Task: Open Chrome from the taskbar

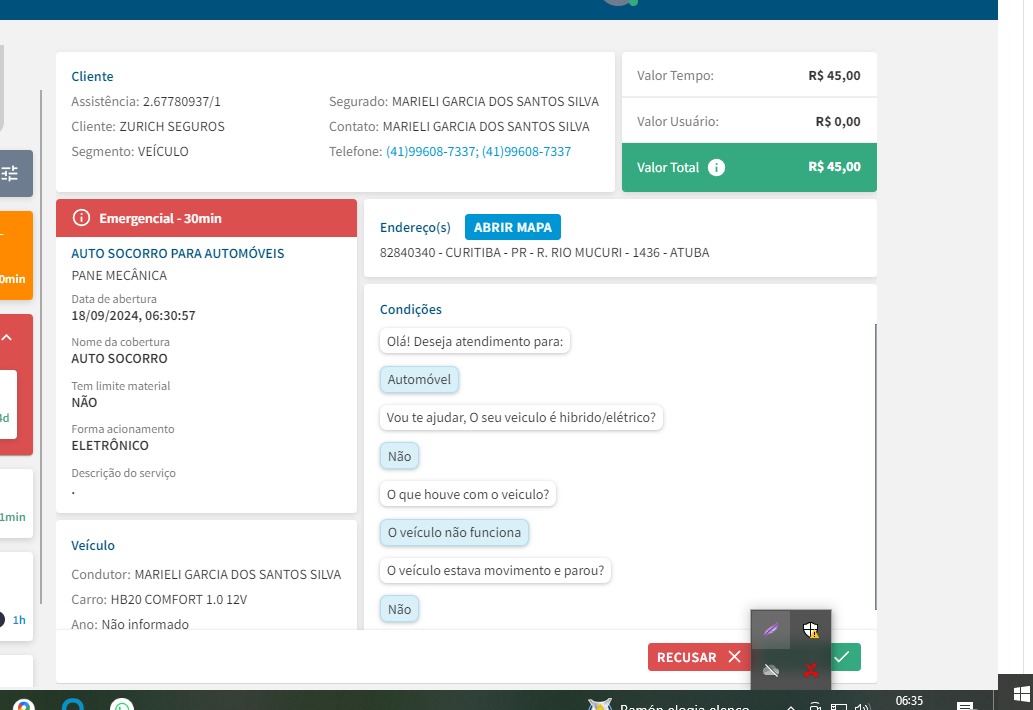Action: point(23,705)
